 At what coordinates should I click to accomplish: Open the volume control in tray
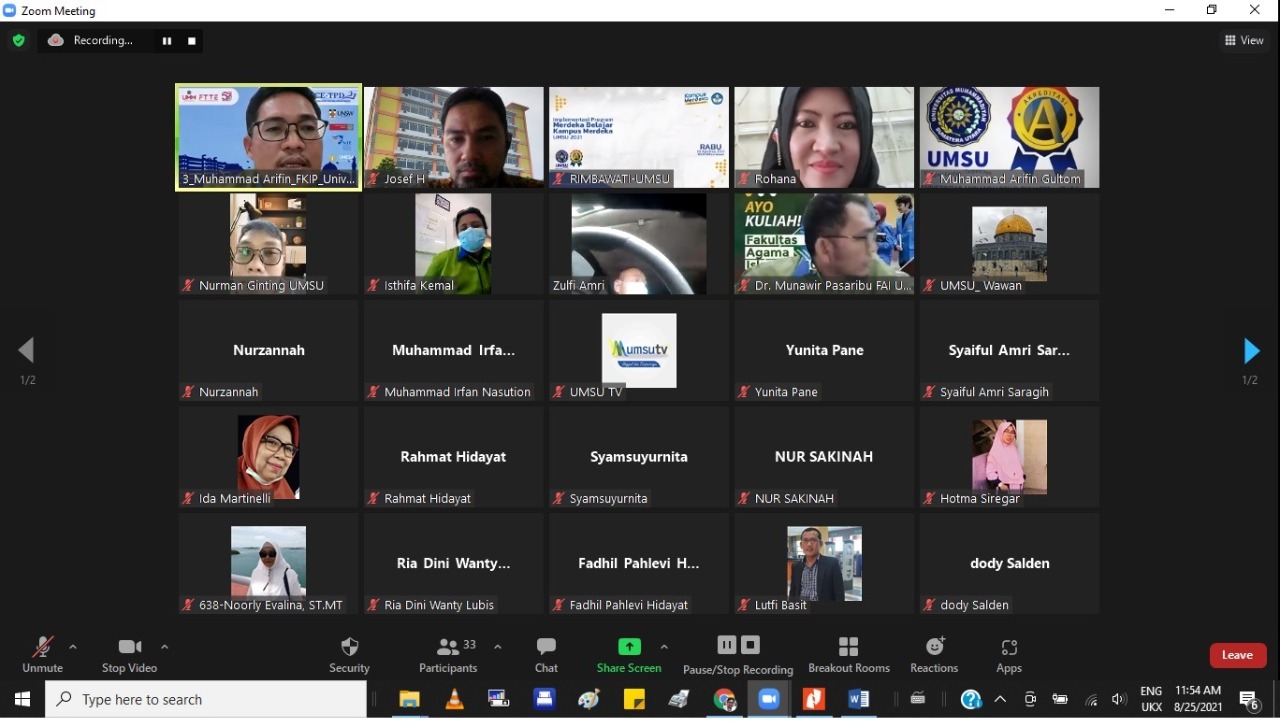1119,700
